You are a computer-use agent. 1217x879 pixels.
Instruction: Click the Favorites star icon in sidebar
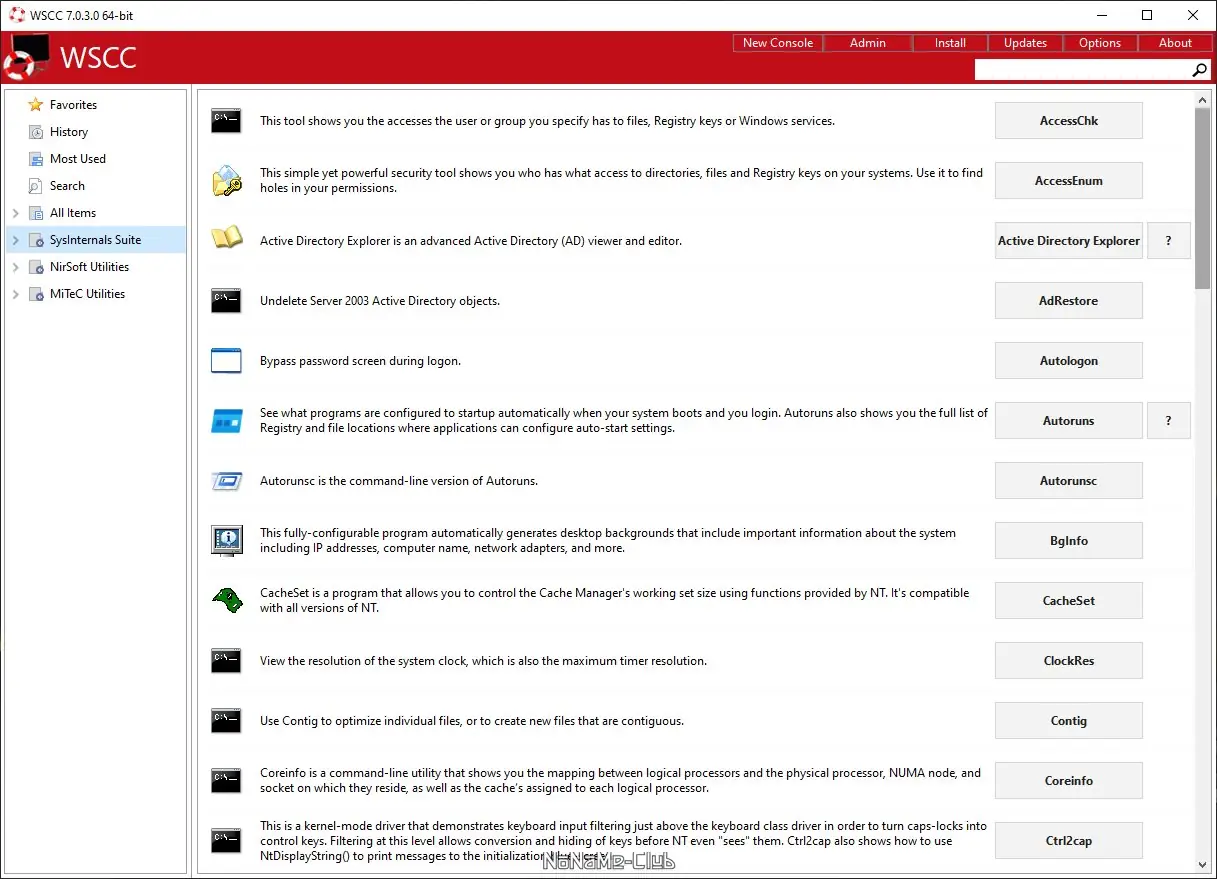(34, 104)
